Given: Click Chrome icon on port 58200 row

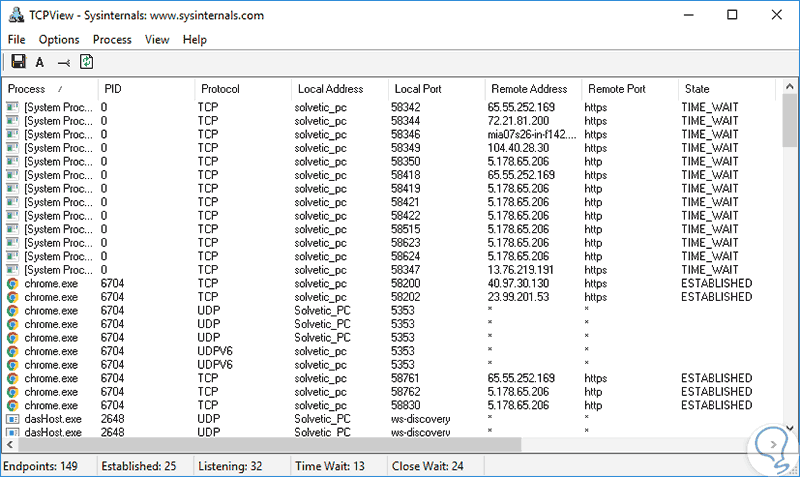Looking at the screenshot, I should [12, 283].
